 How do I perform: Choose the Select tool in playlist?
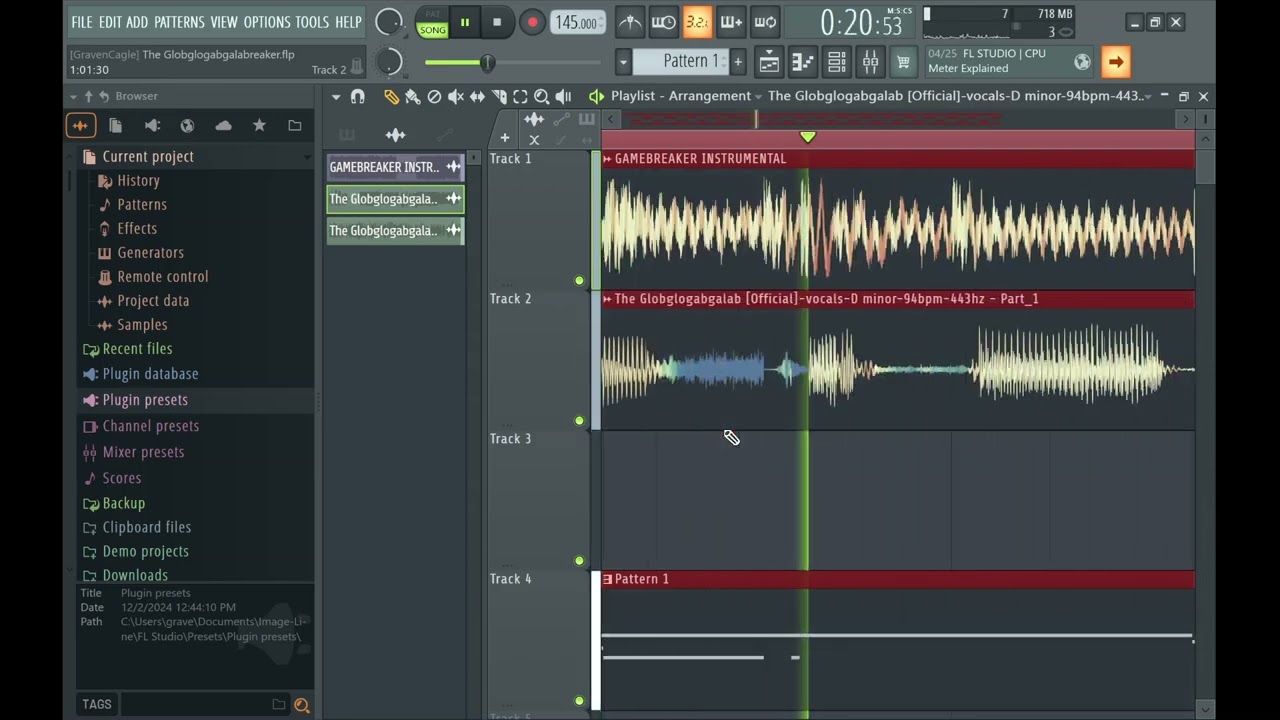pyautogui.click(x=520, y=97)
